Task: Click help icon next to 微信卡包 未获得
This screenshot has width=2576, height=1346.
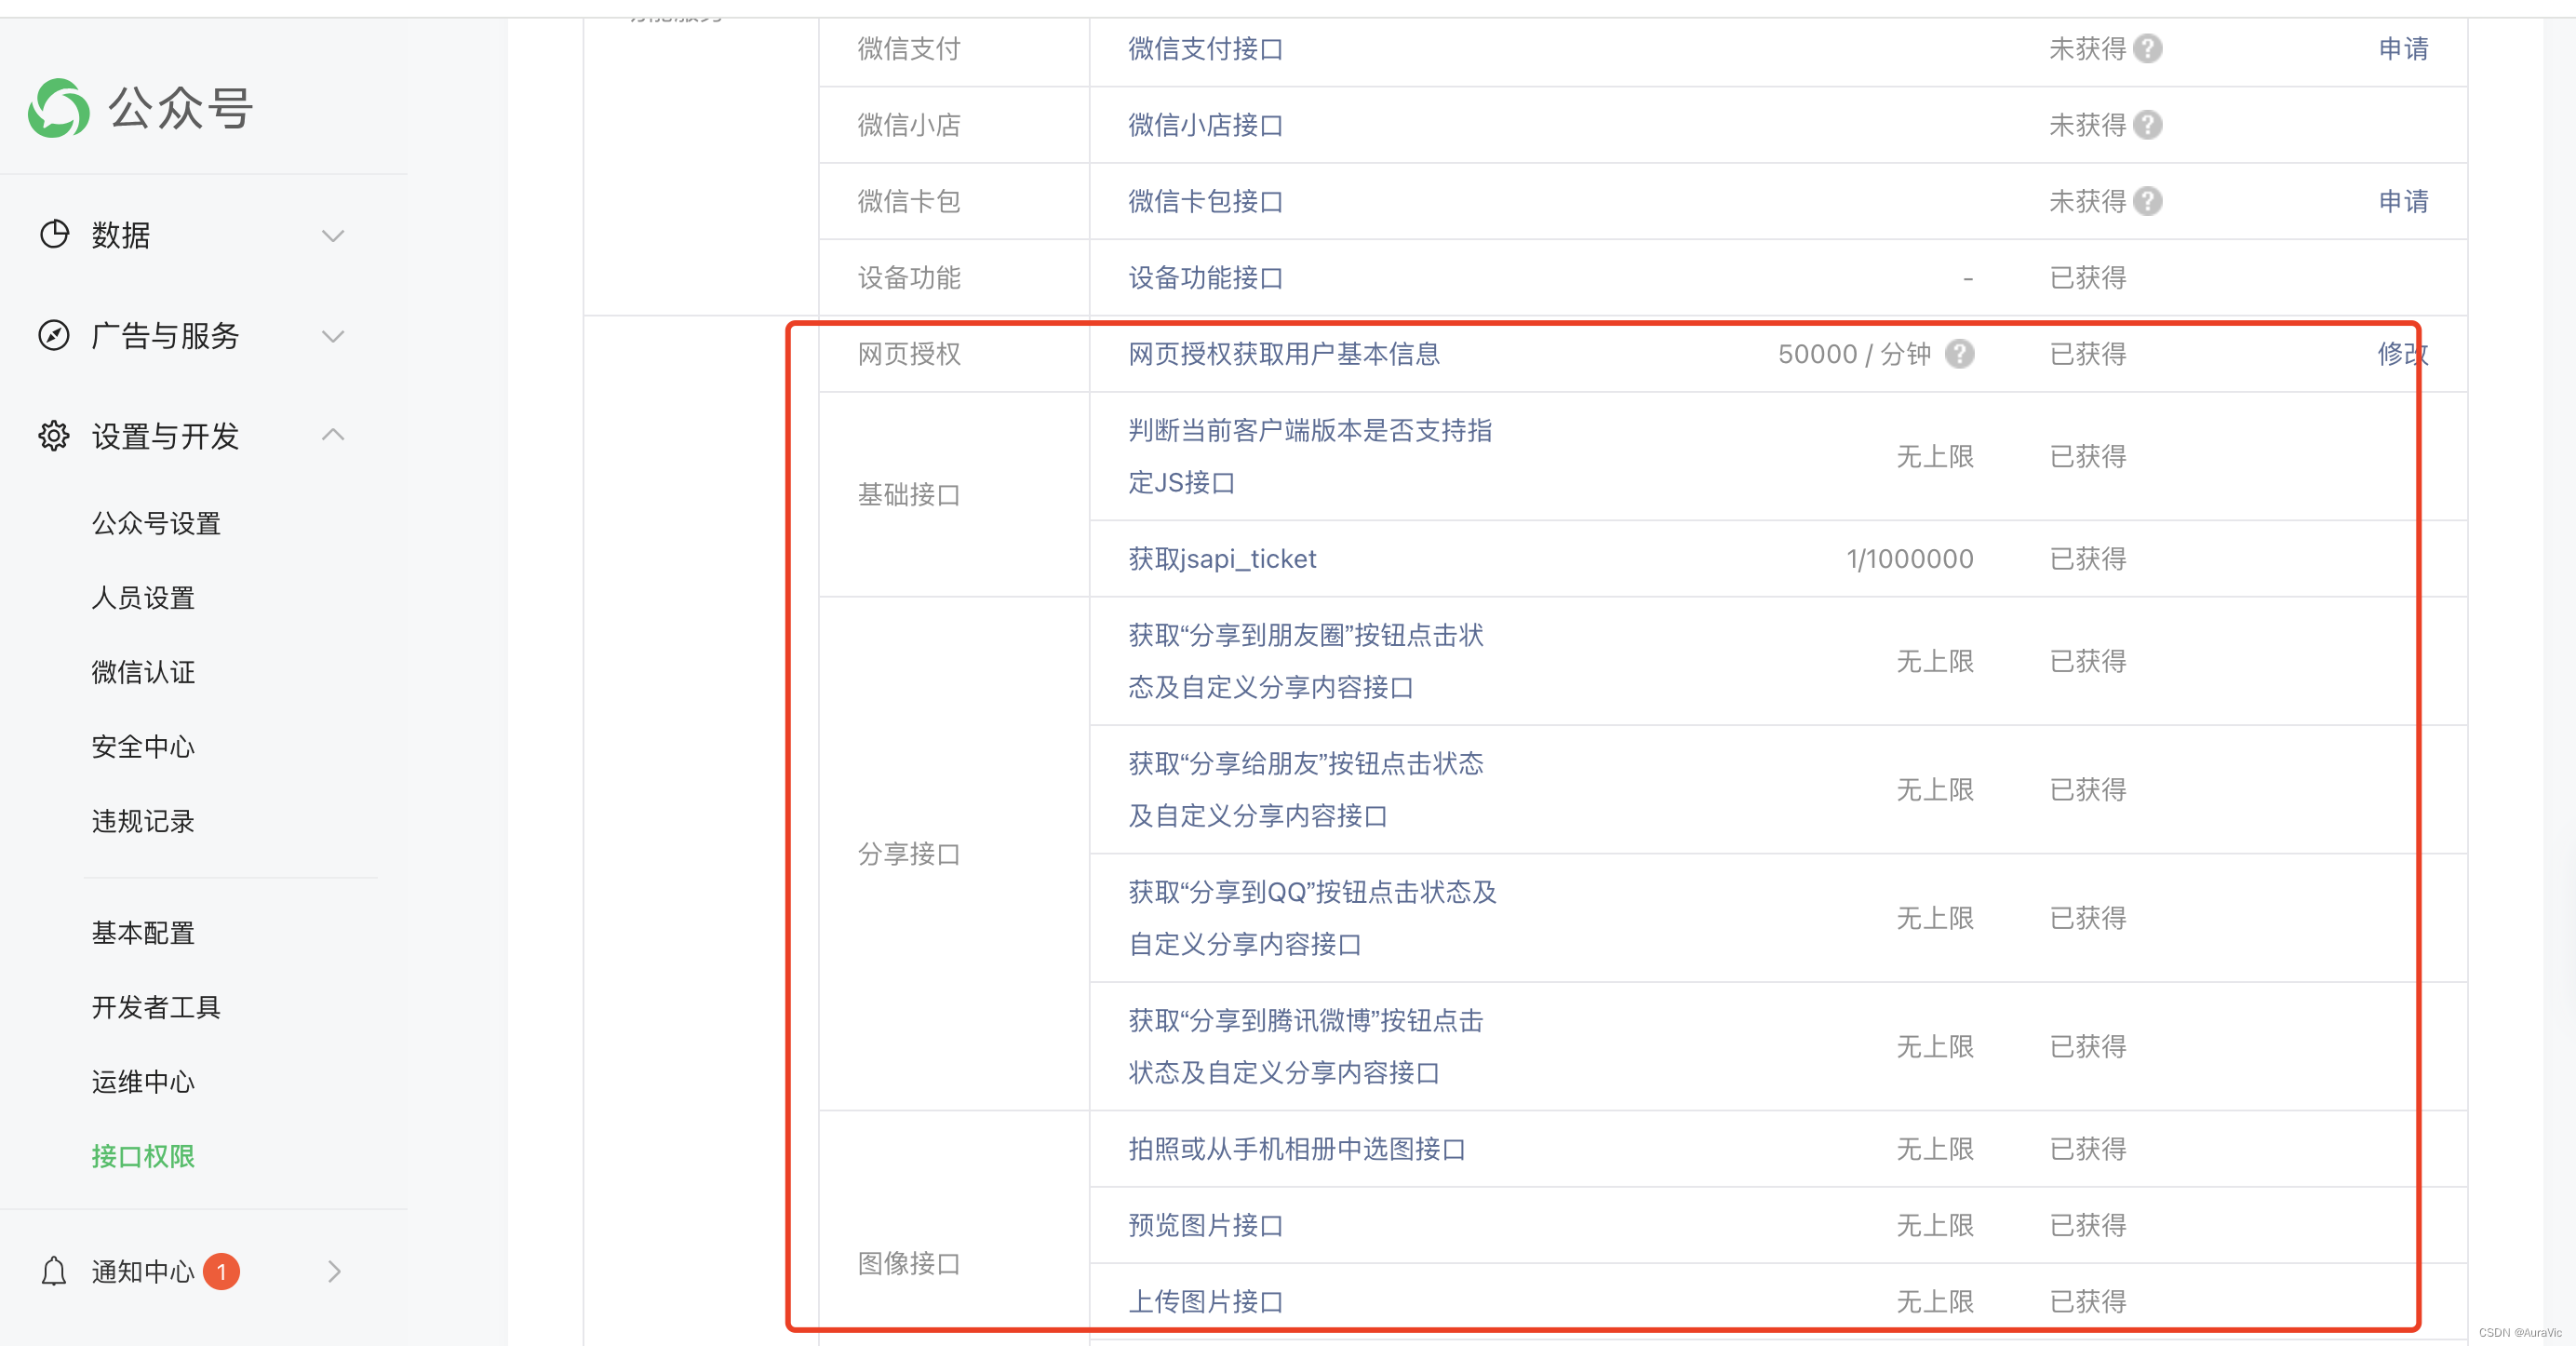Action: click(2147, 201)
